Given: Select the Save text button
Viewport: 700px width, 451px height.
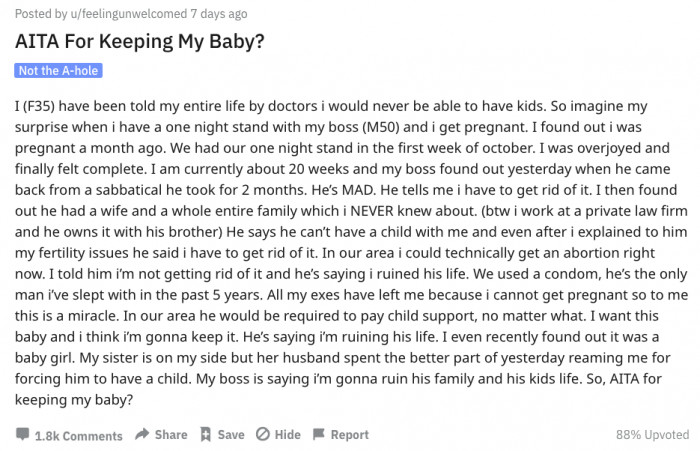Looking at the screenshot, I should [x=231, y=435].
